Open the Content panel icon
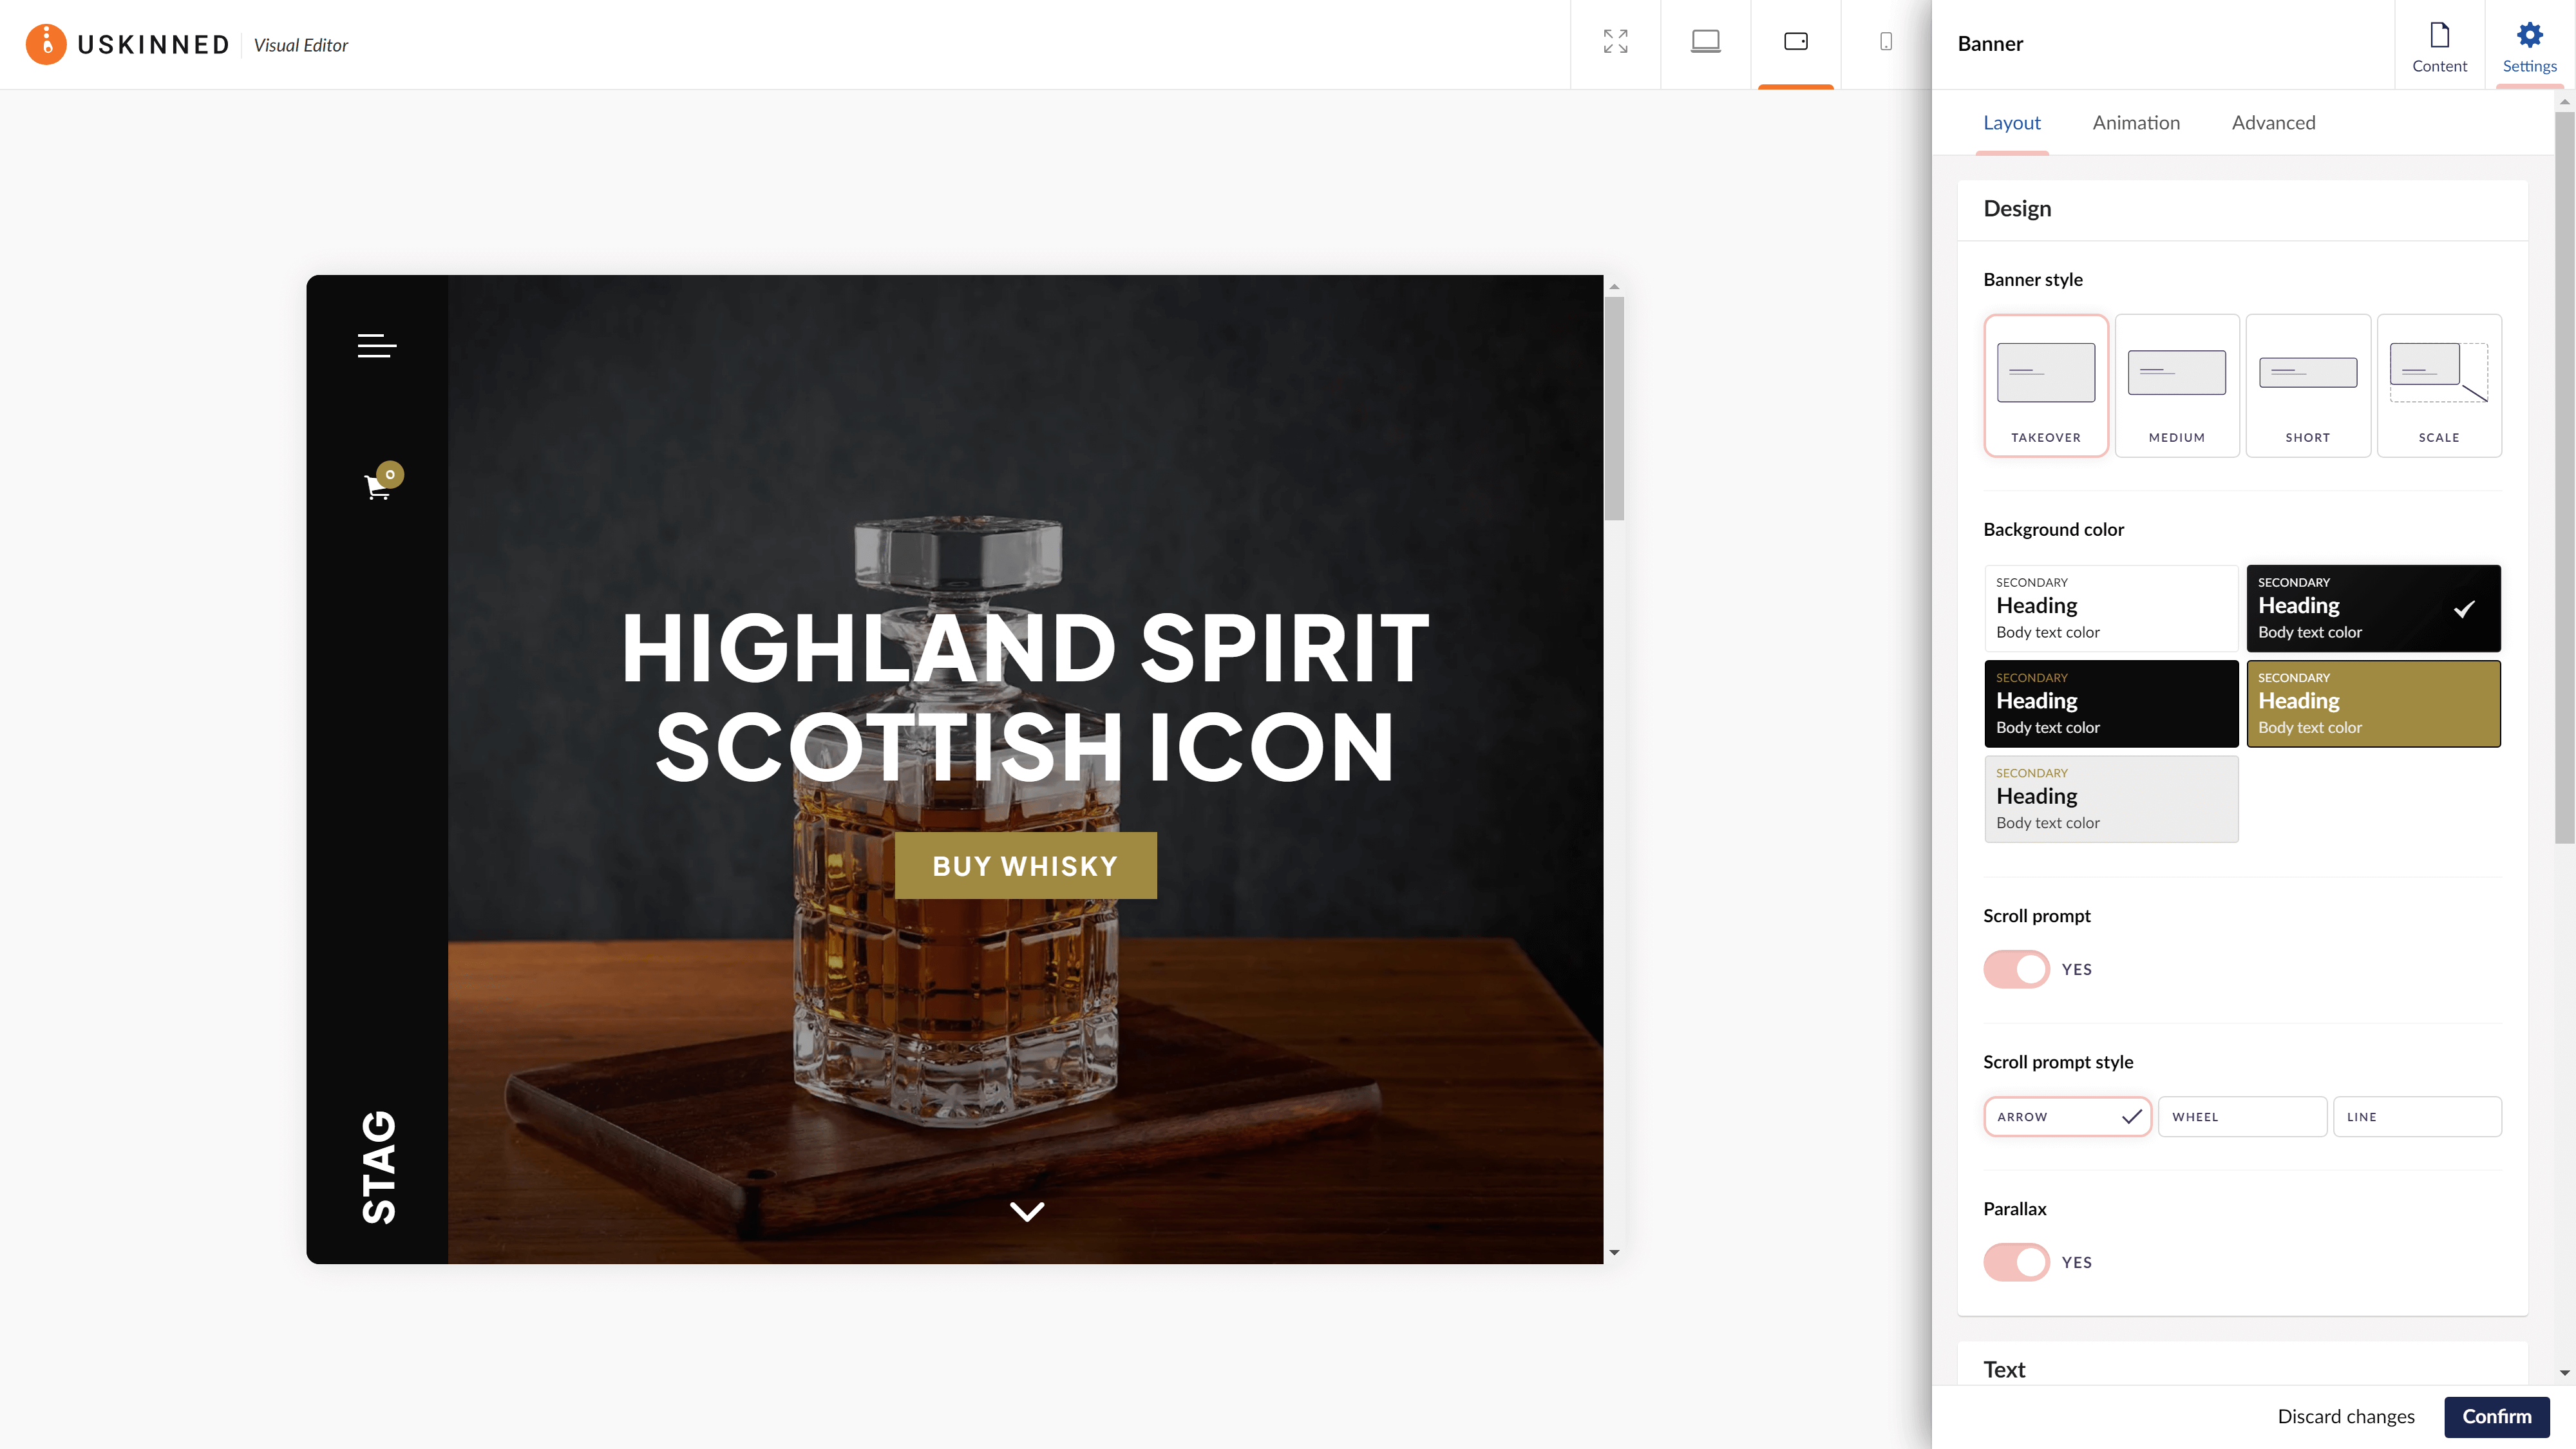This screenshot has width=2576, height=1449. (x=2438, y=46)
